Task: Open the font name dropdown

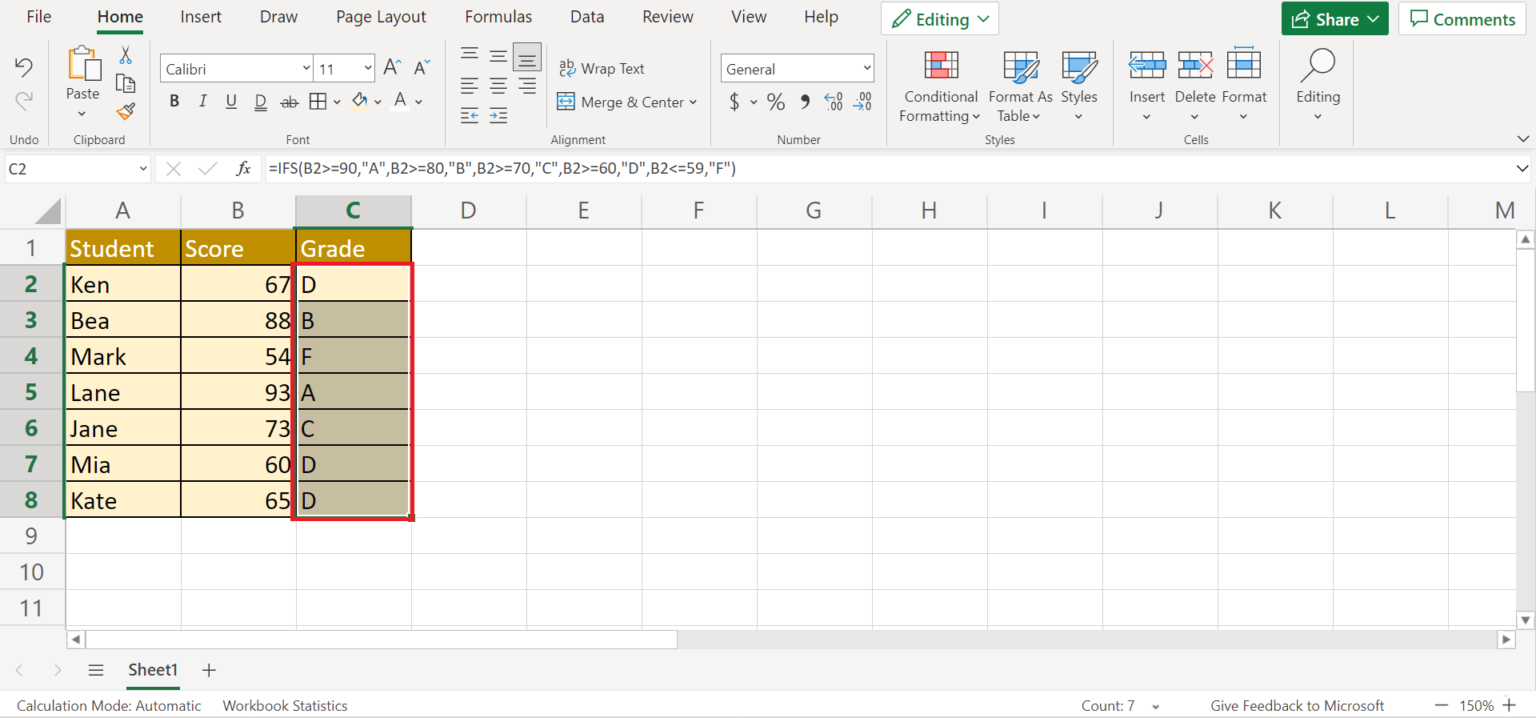Action: point(307,68)
